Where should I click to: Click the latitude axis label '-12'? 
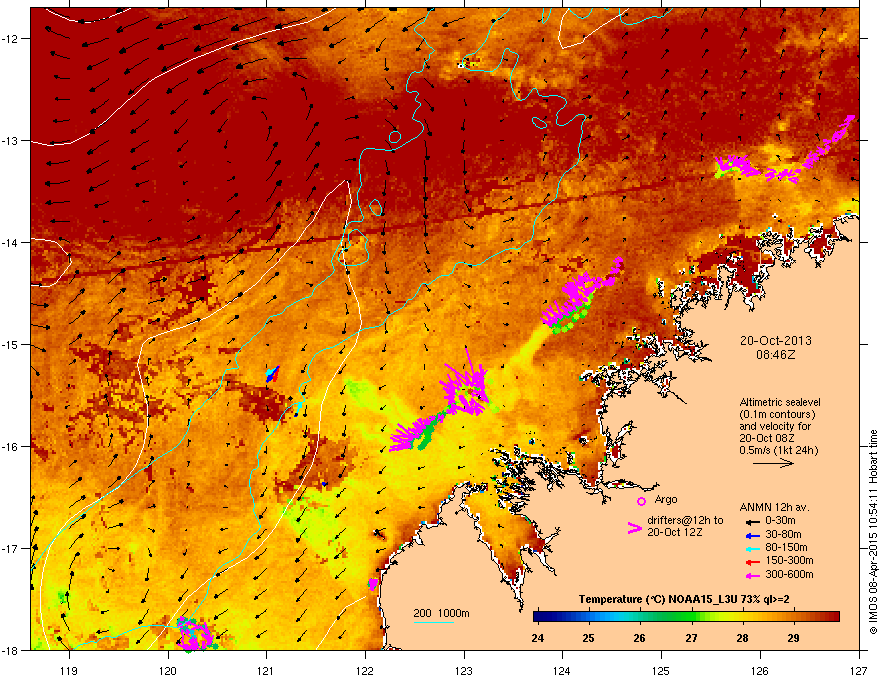[x=10, y=39]
